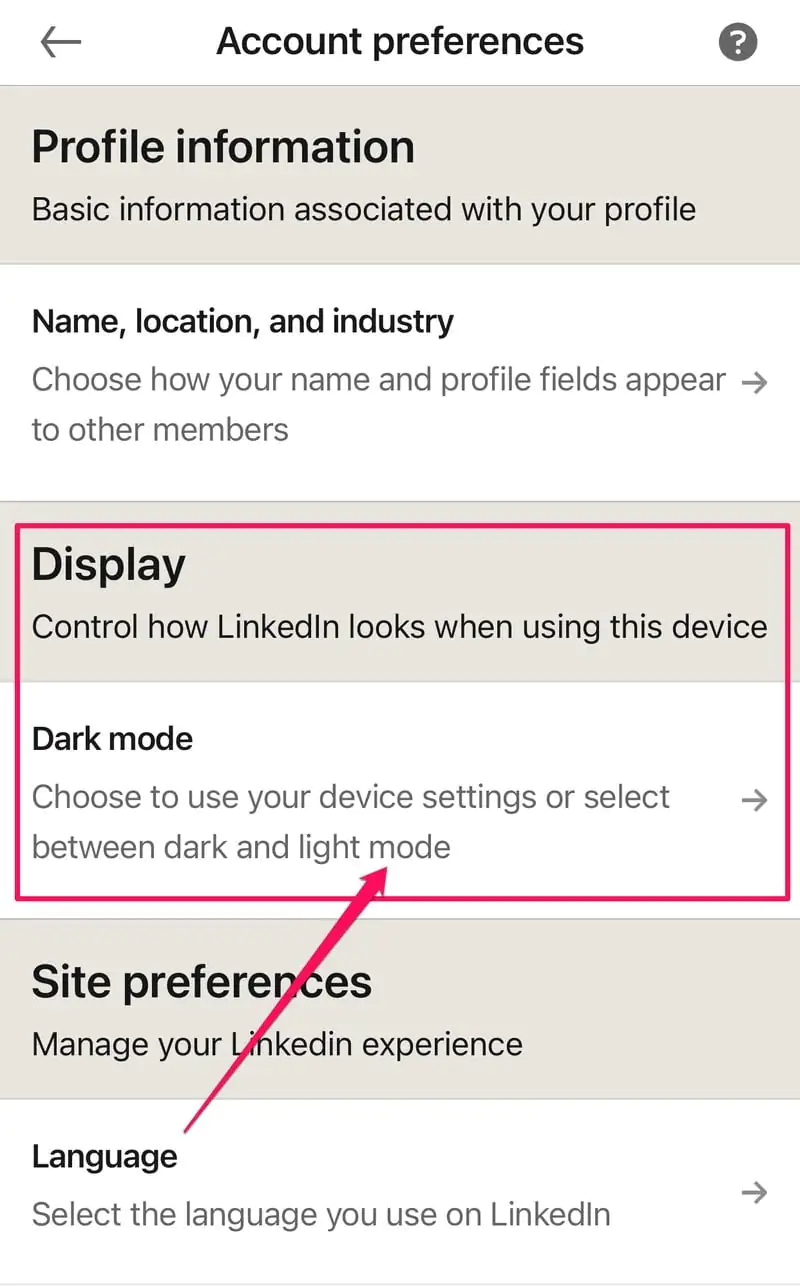The width and height of the screenshot is (800, 1286).
Task: Click the Account preferences page title
Action: (x=400, y=42)
